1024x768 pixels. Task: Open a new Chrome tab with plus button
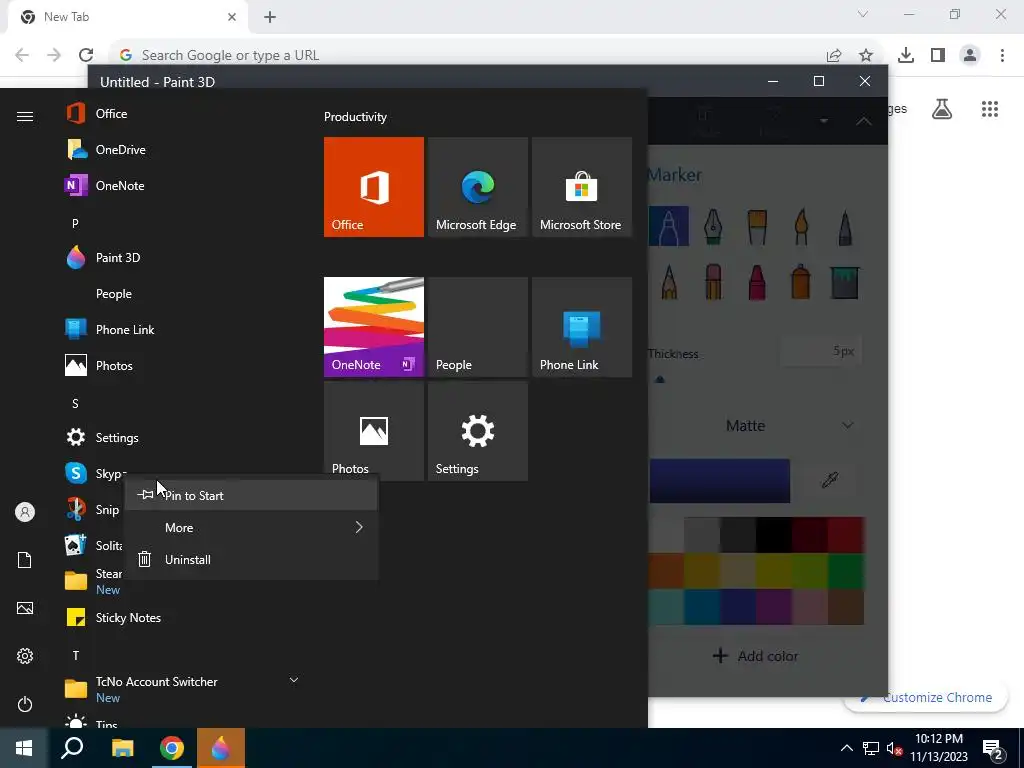(270, 17)
